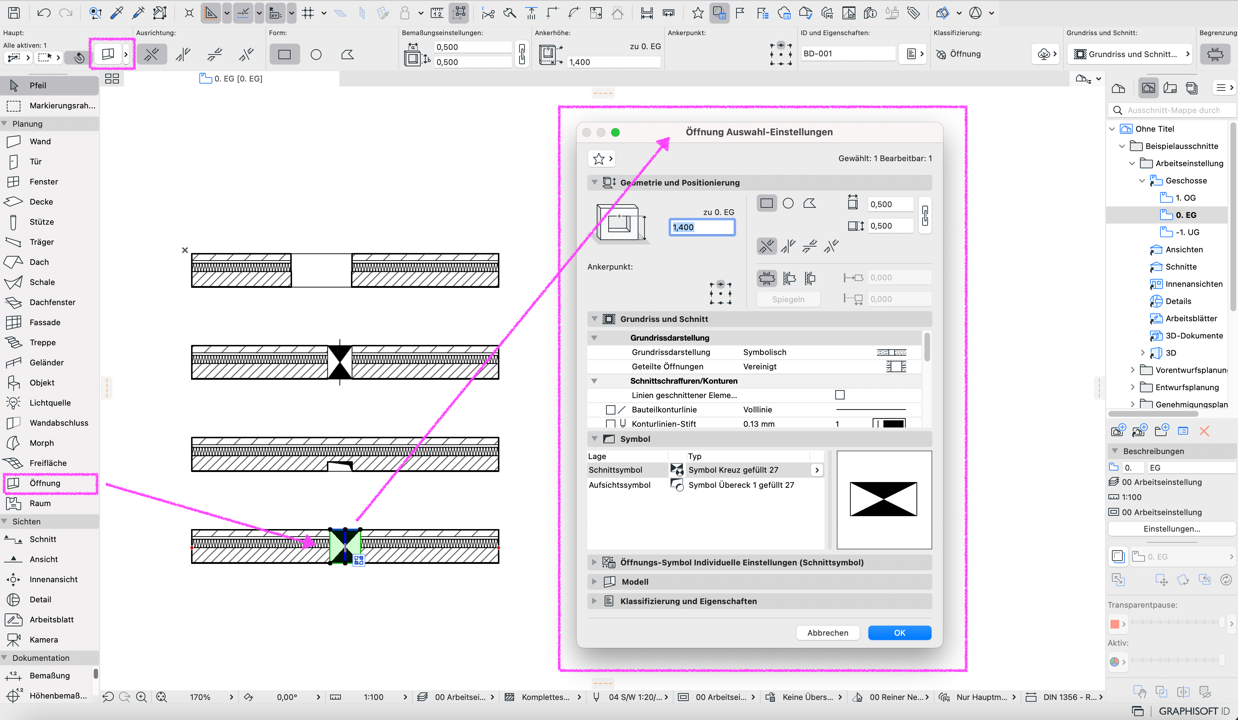Choose the Tür tool in toolbox
The width and height of the screenshot is (1238, 720).
(x=50, y=161)
